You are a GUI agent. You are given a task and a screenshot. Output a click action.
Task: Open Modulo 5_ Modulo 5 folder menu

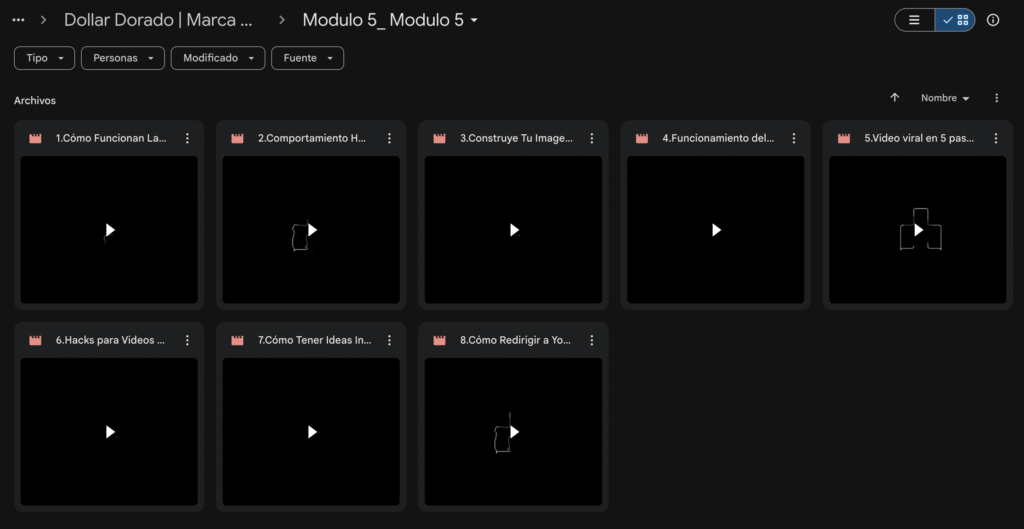pyautogui.click(x=390, y=20)
